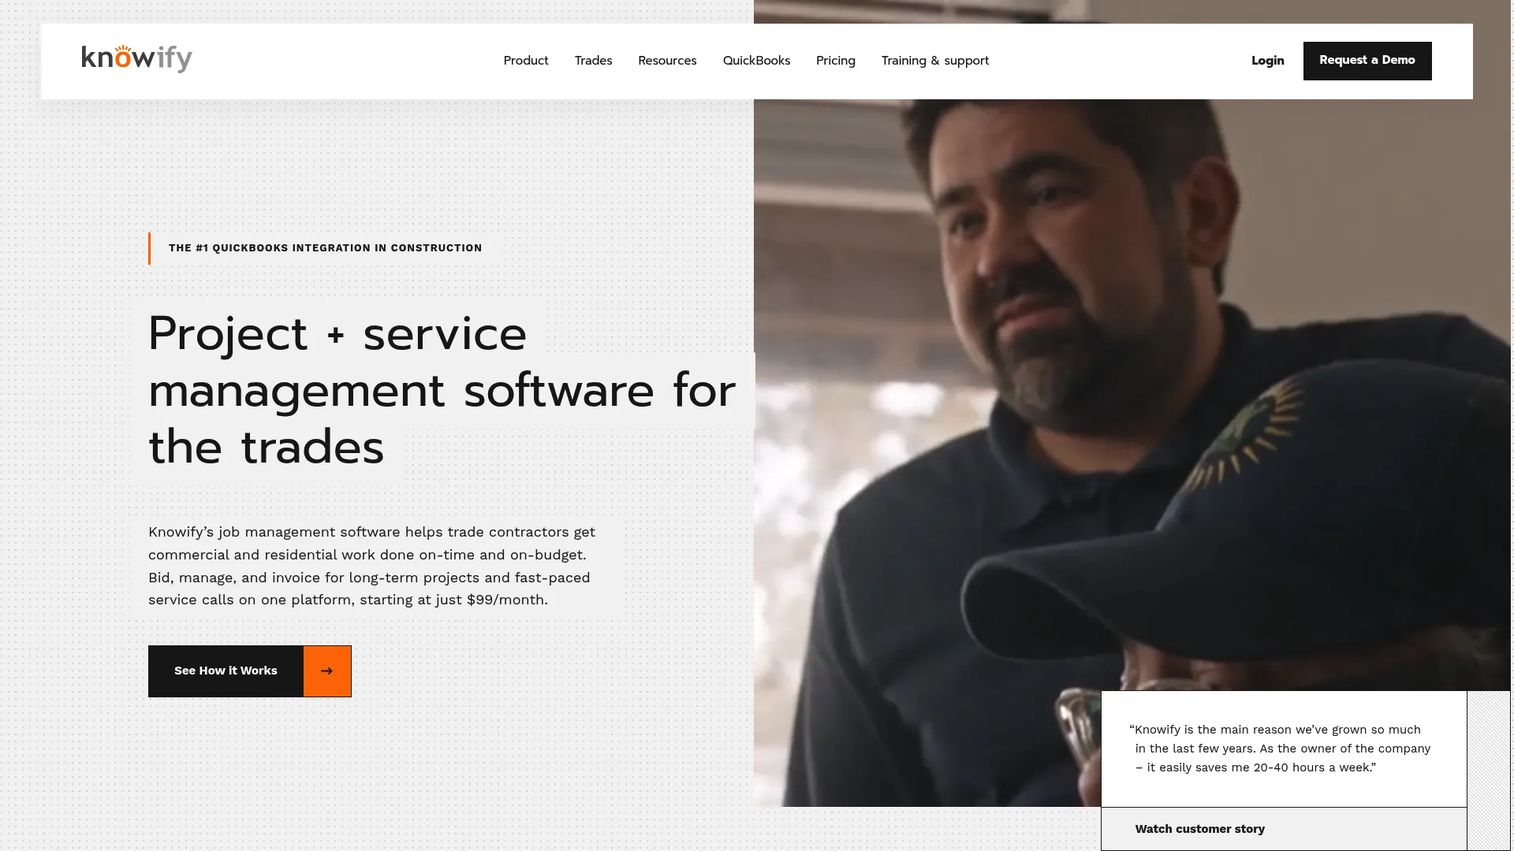Click the Knowify logo
1514x851 pixels.
[137, 59]
